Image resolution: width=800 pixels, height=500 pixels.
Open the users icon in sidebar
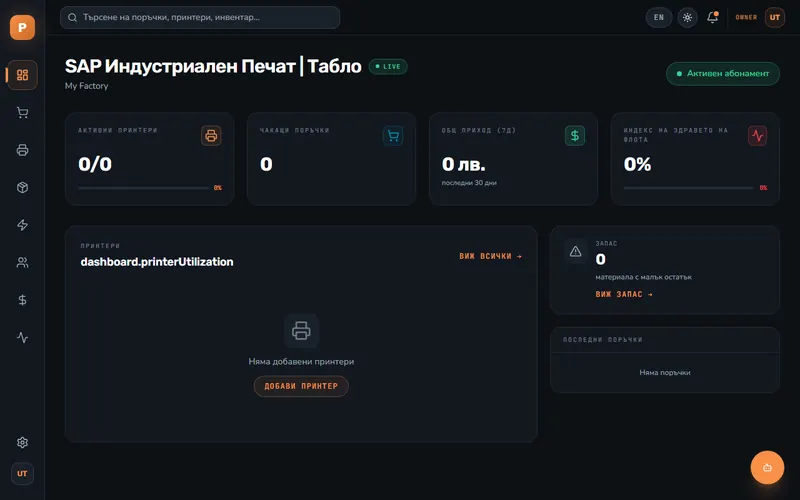[x=22, y=262]
